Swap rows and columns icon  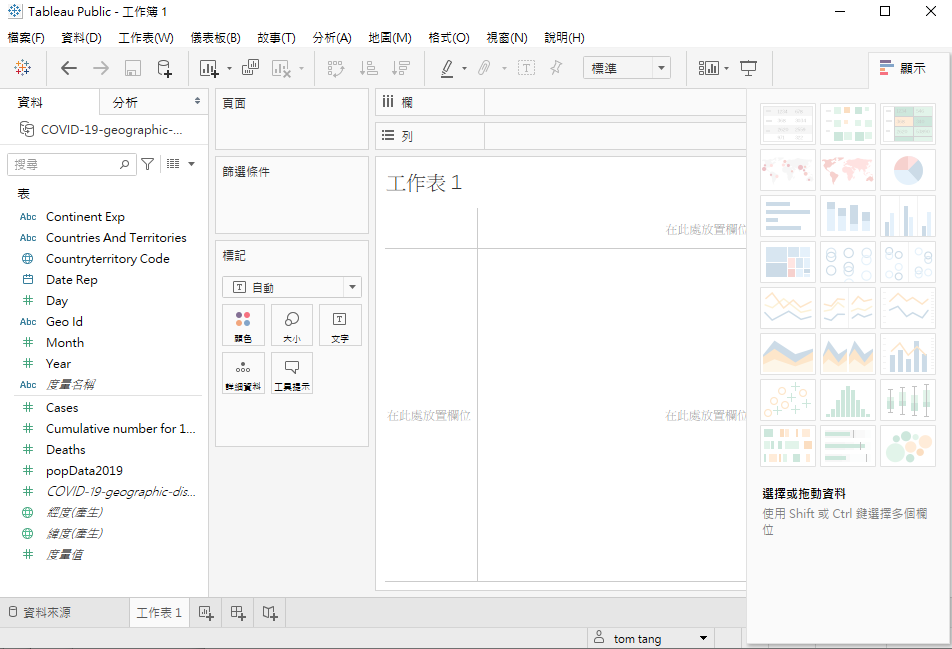[336, 68]
